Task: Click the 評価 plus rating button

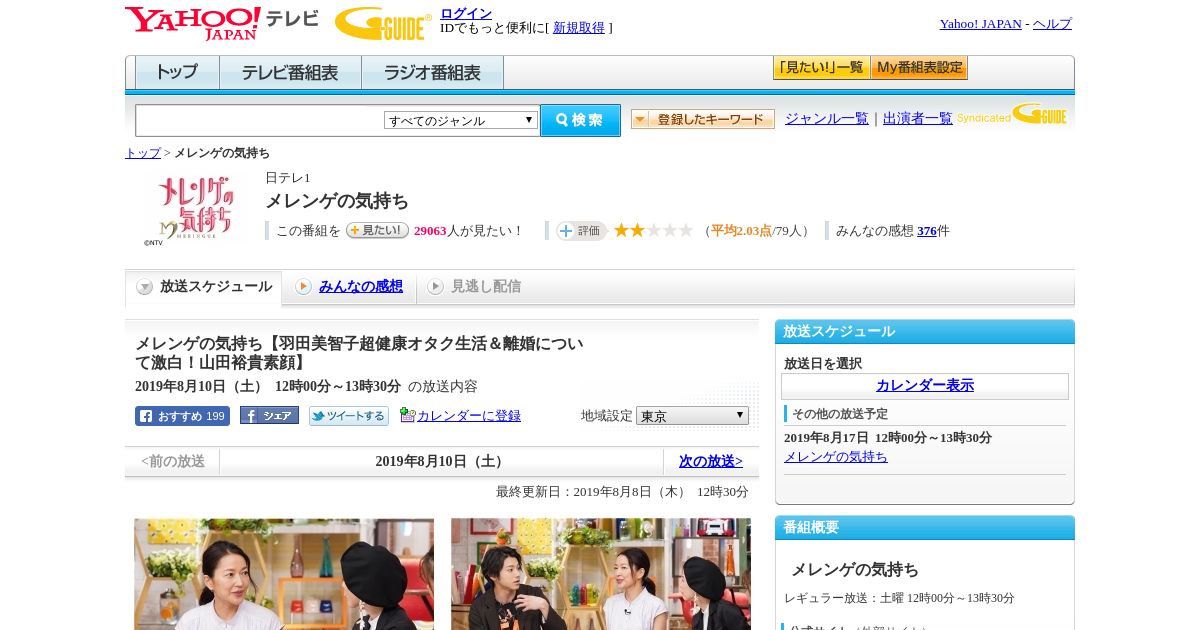Action: tap(581, 231)
